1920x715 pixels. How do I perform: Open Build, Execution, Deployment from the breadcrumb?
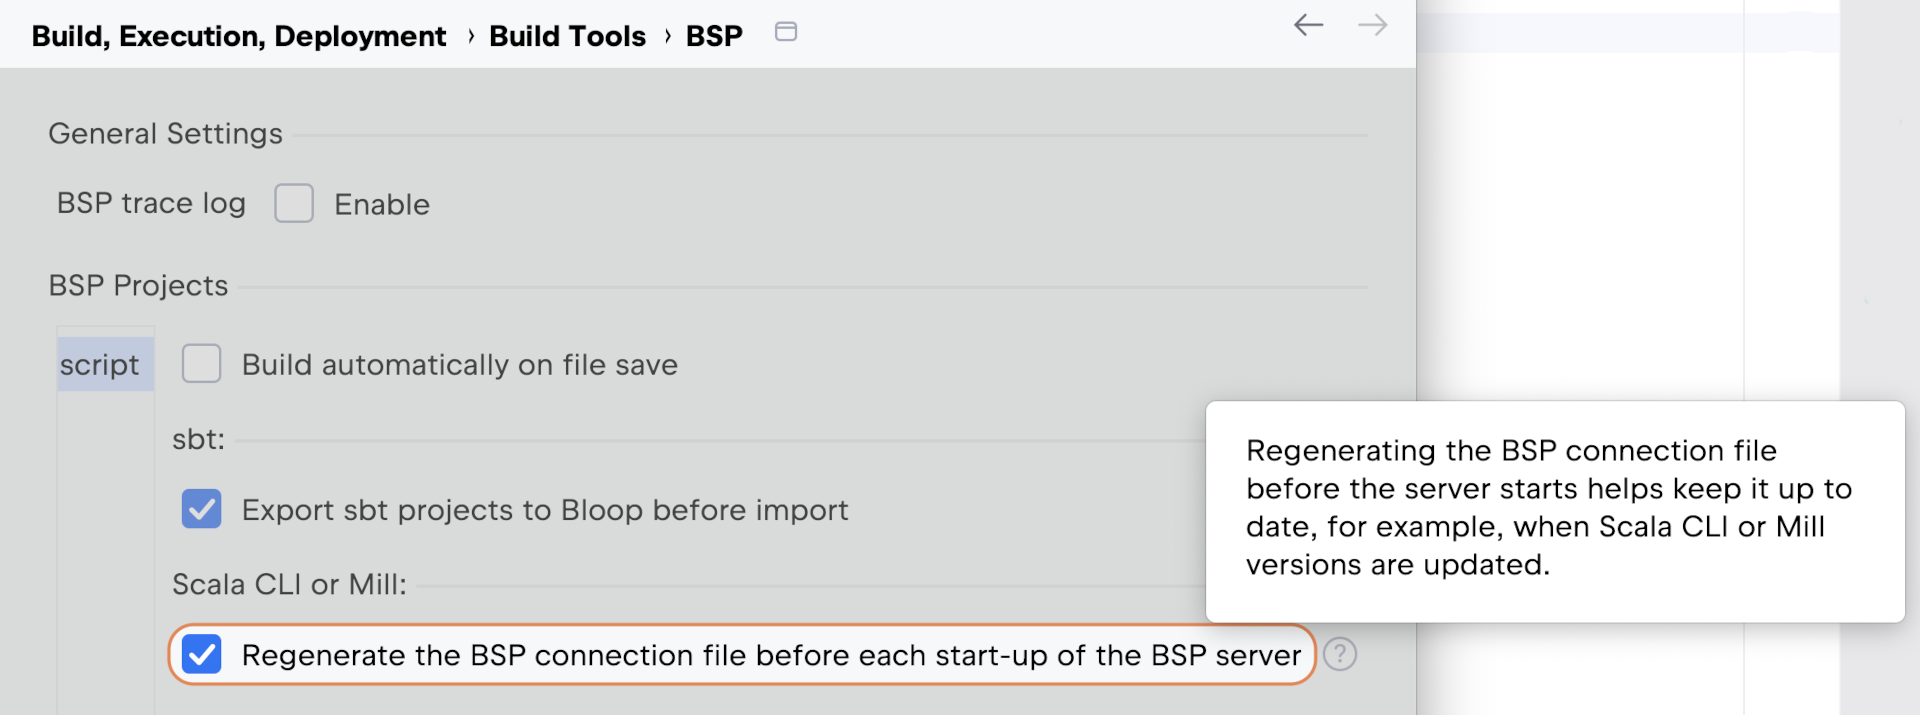[238, 35]
